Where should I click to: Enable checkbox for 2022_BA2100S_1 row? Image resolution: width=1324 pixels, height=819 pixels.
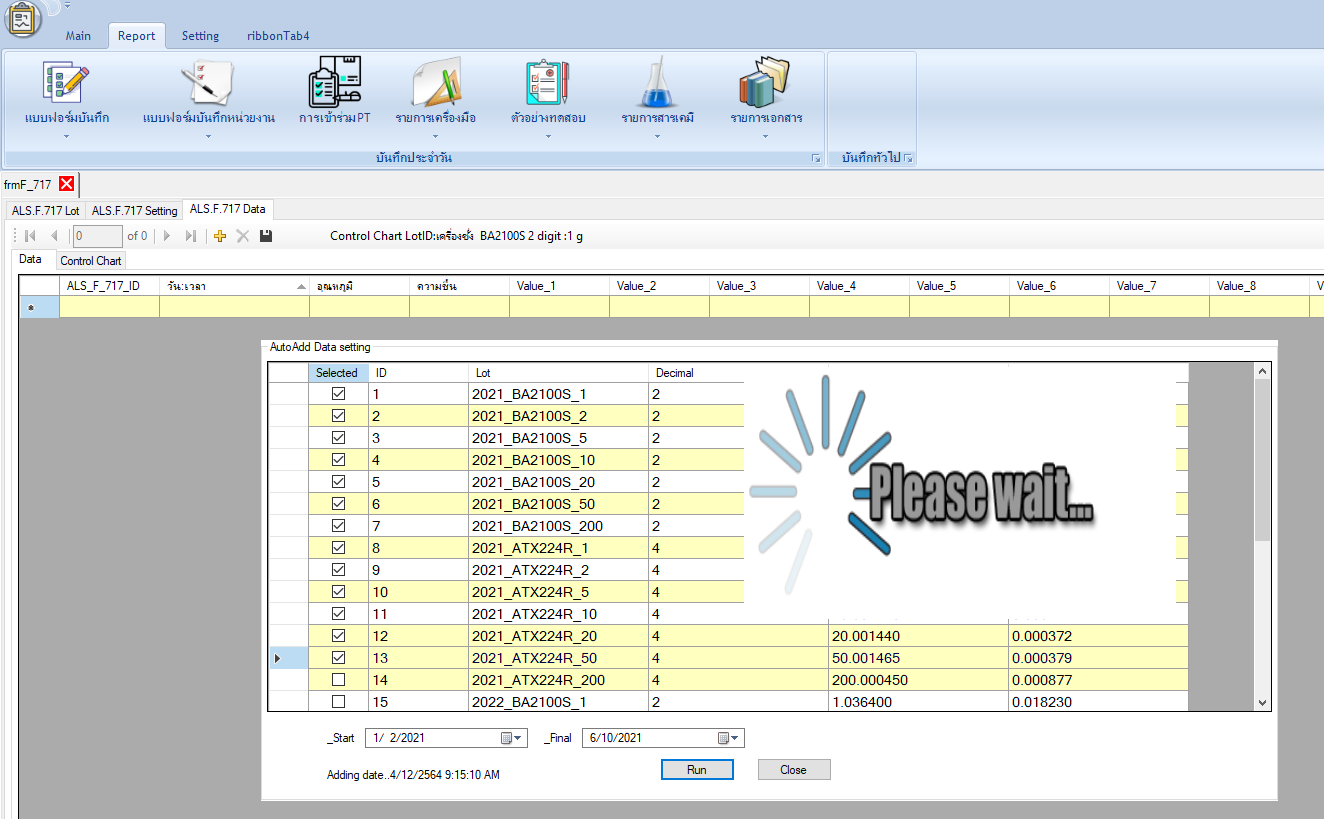338,702
